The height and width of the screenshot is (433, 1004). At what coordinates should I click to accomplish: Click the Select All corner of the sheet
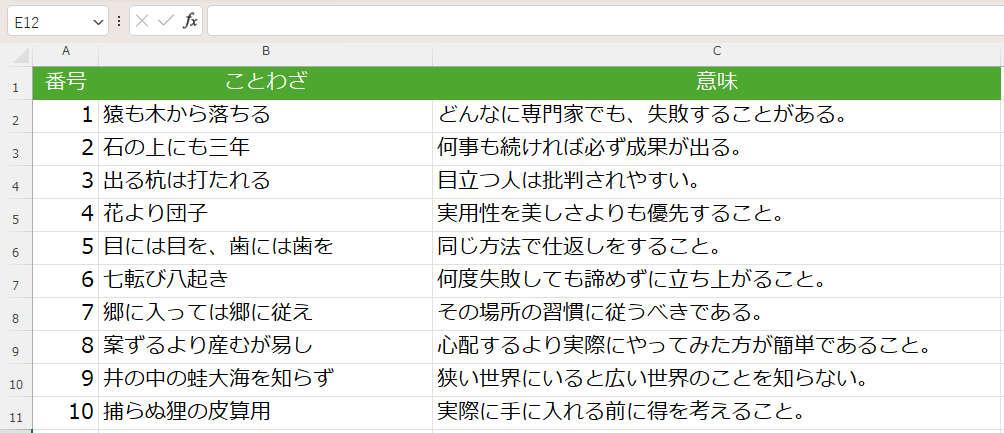tap(16, 51)
